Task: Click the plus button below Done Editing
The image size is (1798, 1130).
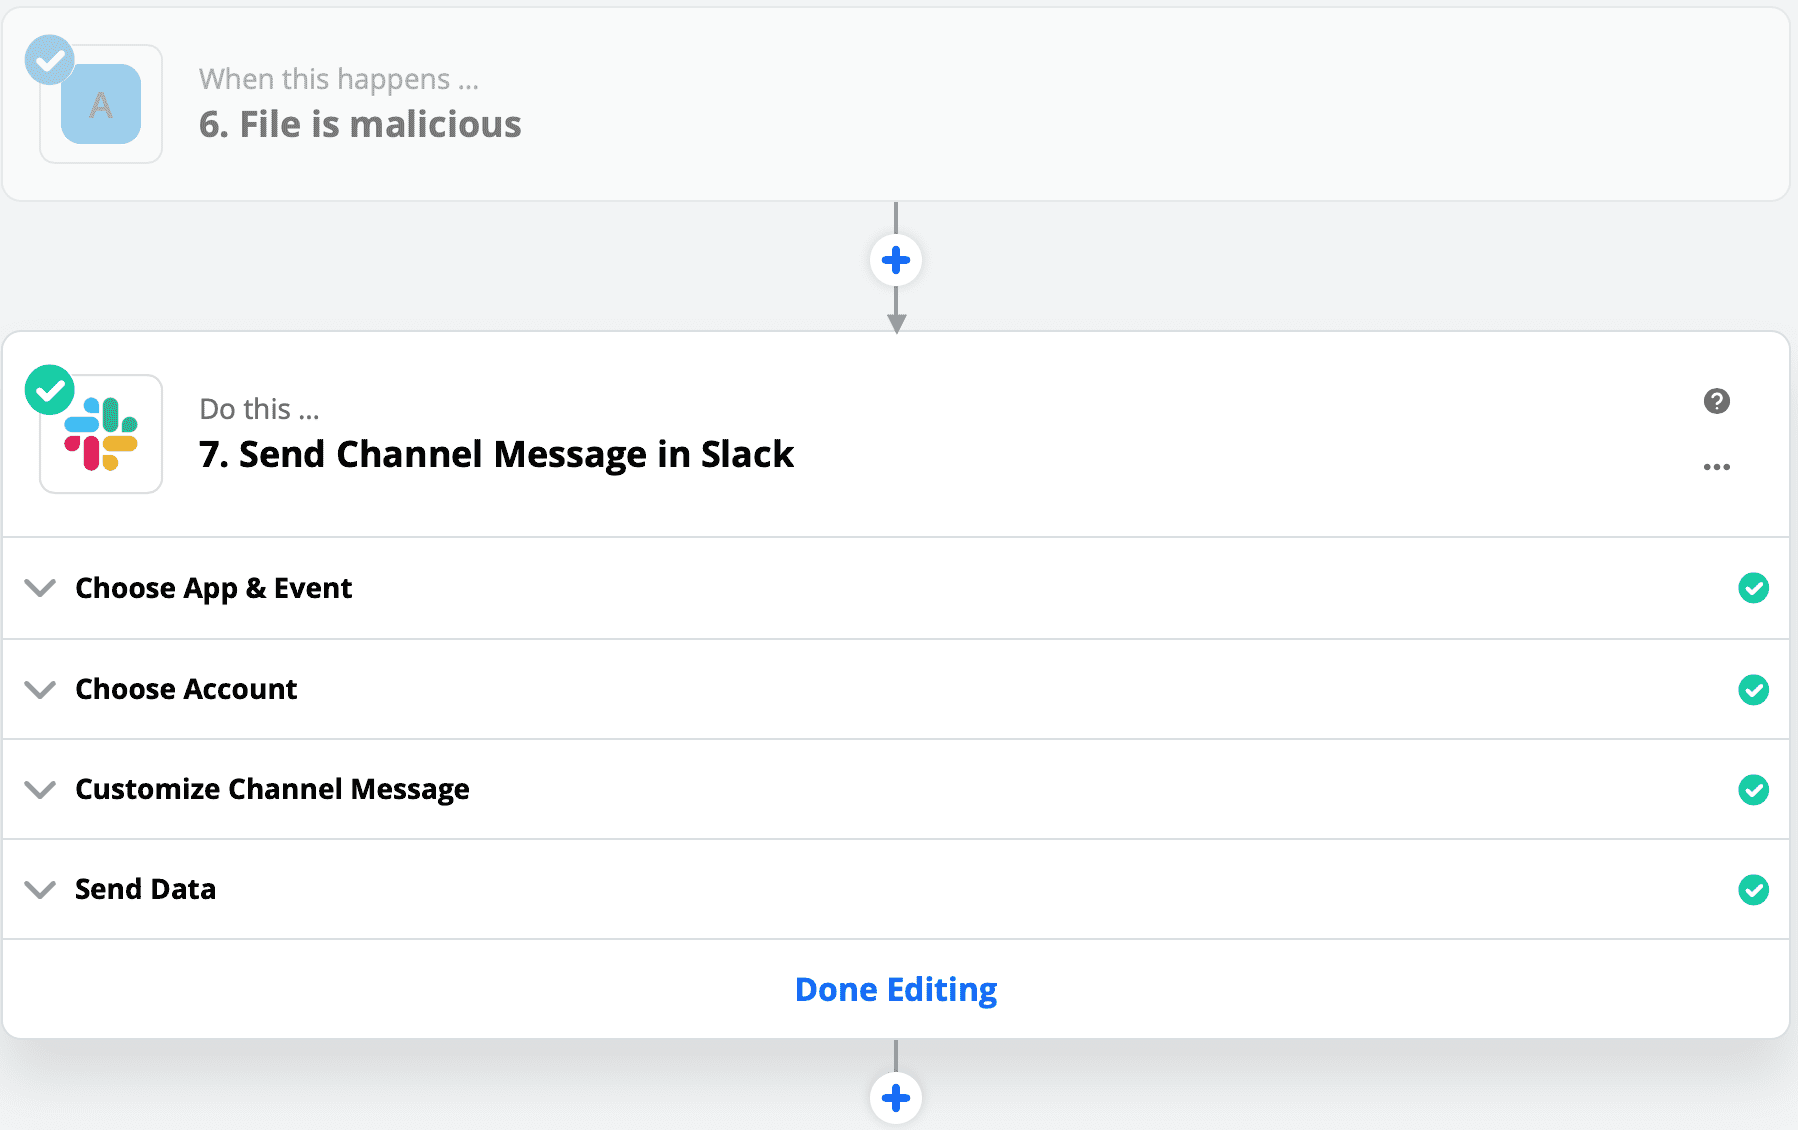Action: (896, 1097)
